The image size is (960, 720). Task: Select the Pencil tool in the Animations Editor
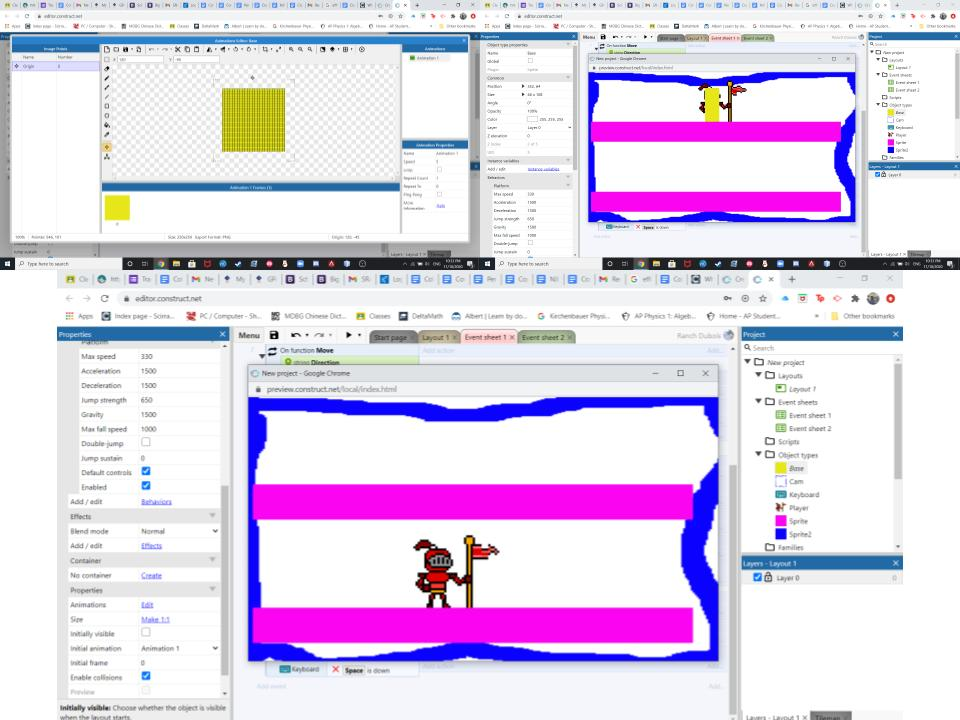(107, 78)
